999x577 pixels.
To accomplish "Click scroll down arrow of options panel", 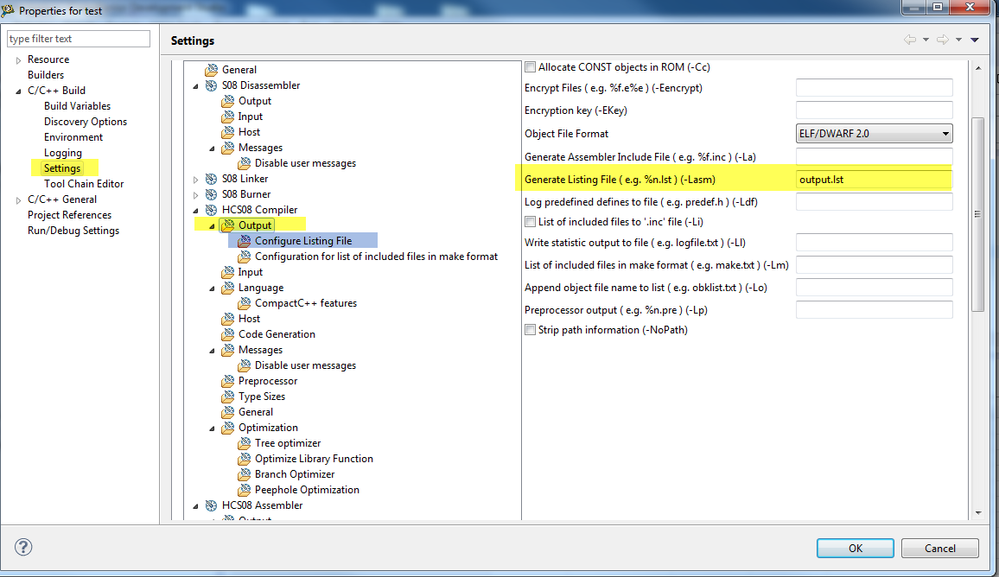I will click(x=978, y=513).
